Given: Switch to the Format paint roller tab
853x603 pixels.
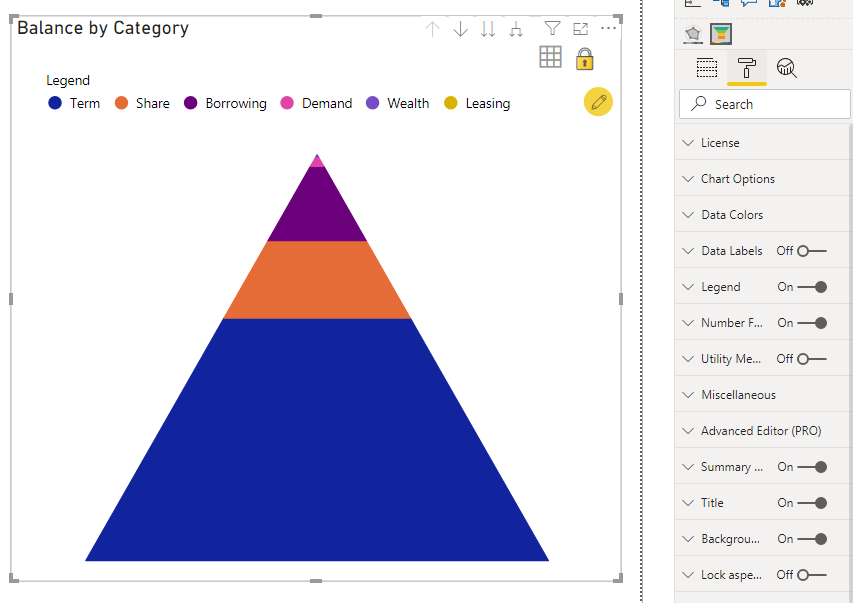Looking at the screenshot, I should [746, 68].
